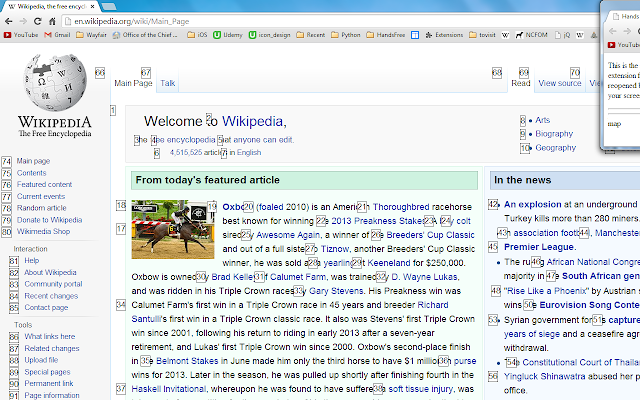Open Office of the Chief bookmark
Image resolution: width=640 pixels, height=400 pixels.
(x=145, y=35)
